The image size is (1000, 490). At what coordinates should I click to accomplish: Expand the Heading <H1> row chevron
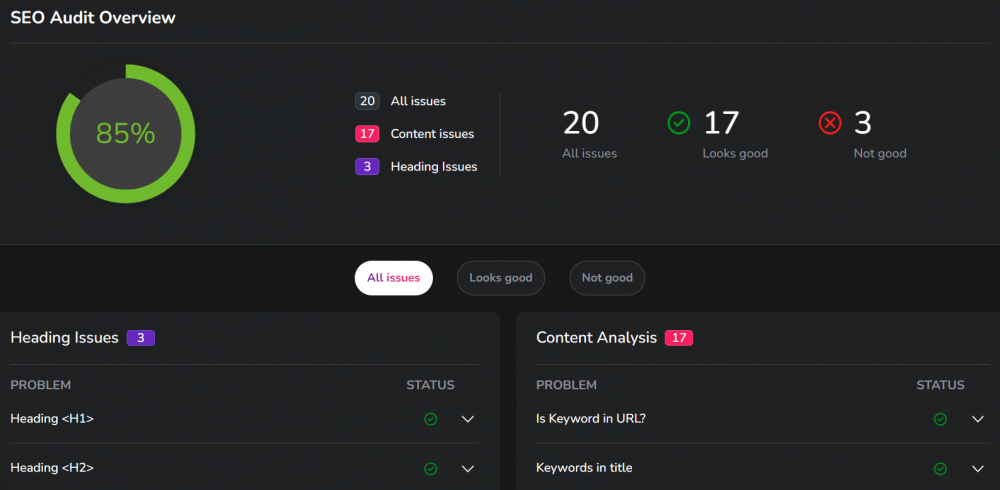point(468,419)
